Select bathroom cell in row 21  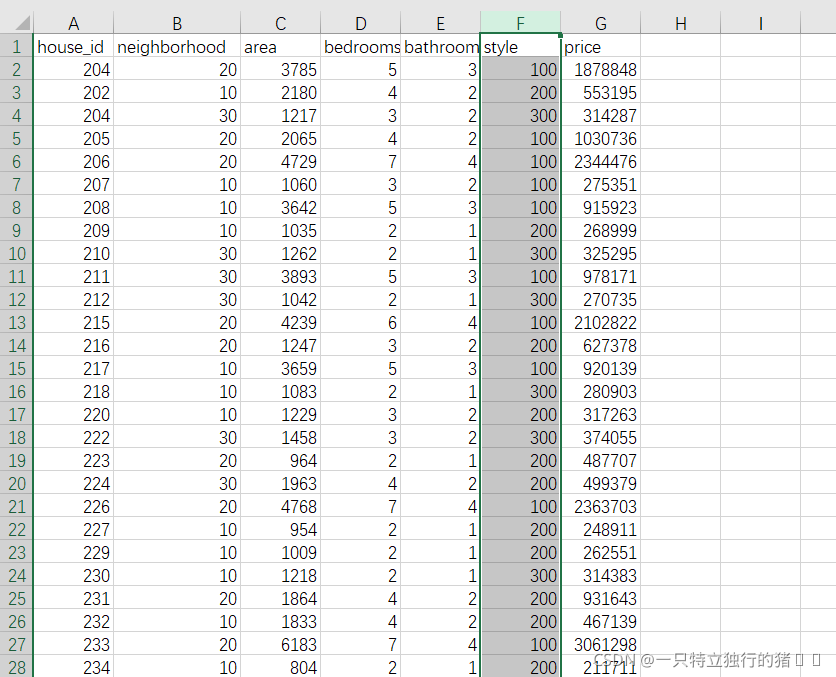[440, 506]
